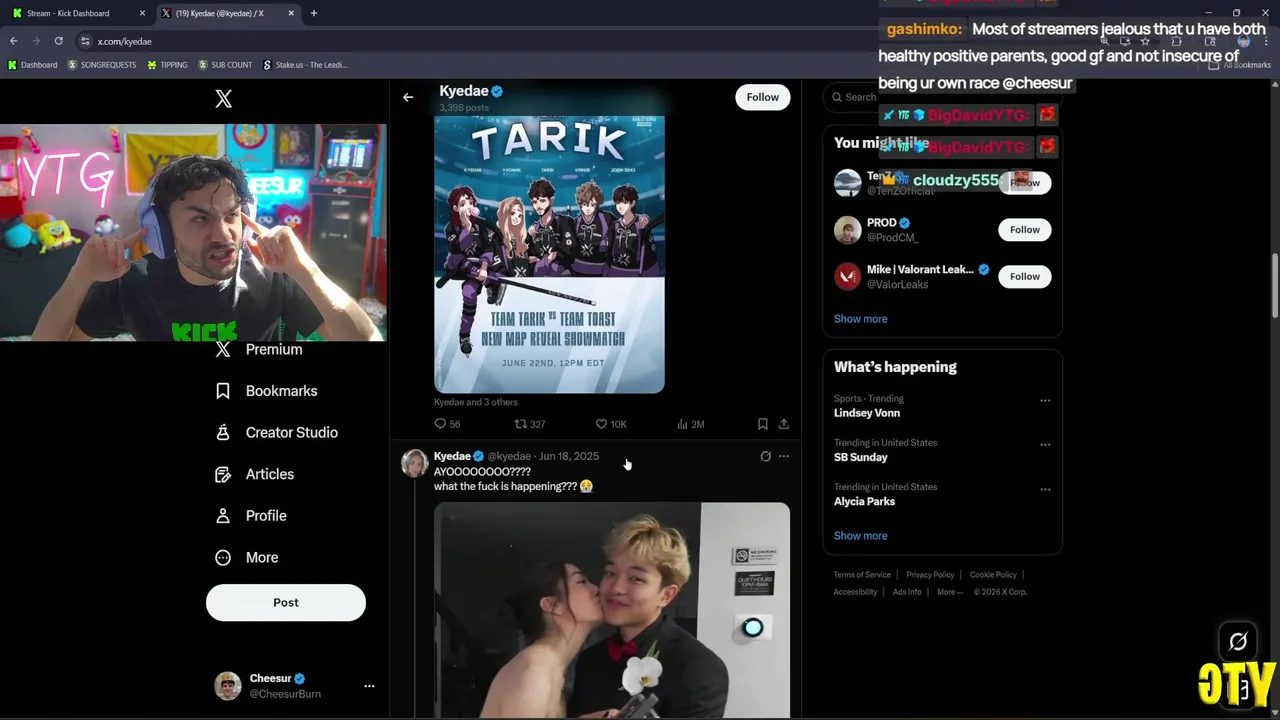
Task: Close the Kyedae X browser tab
Action: pyautogui.click(x=291, y=13)
